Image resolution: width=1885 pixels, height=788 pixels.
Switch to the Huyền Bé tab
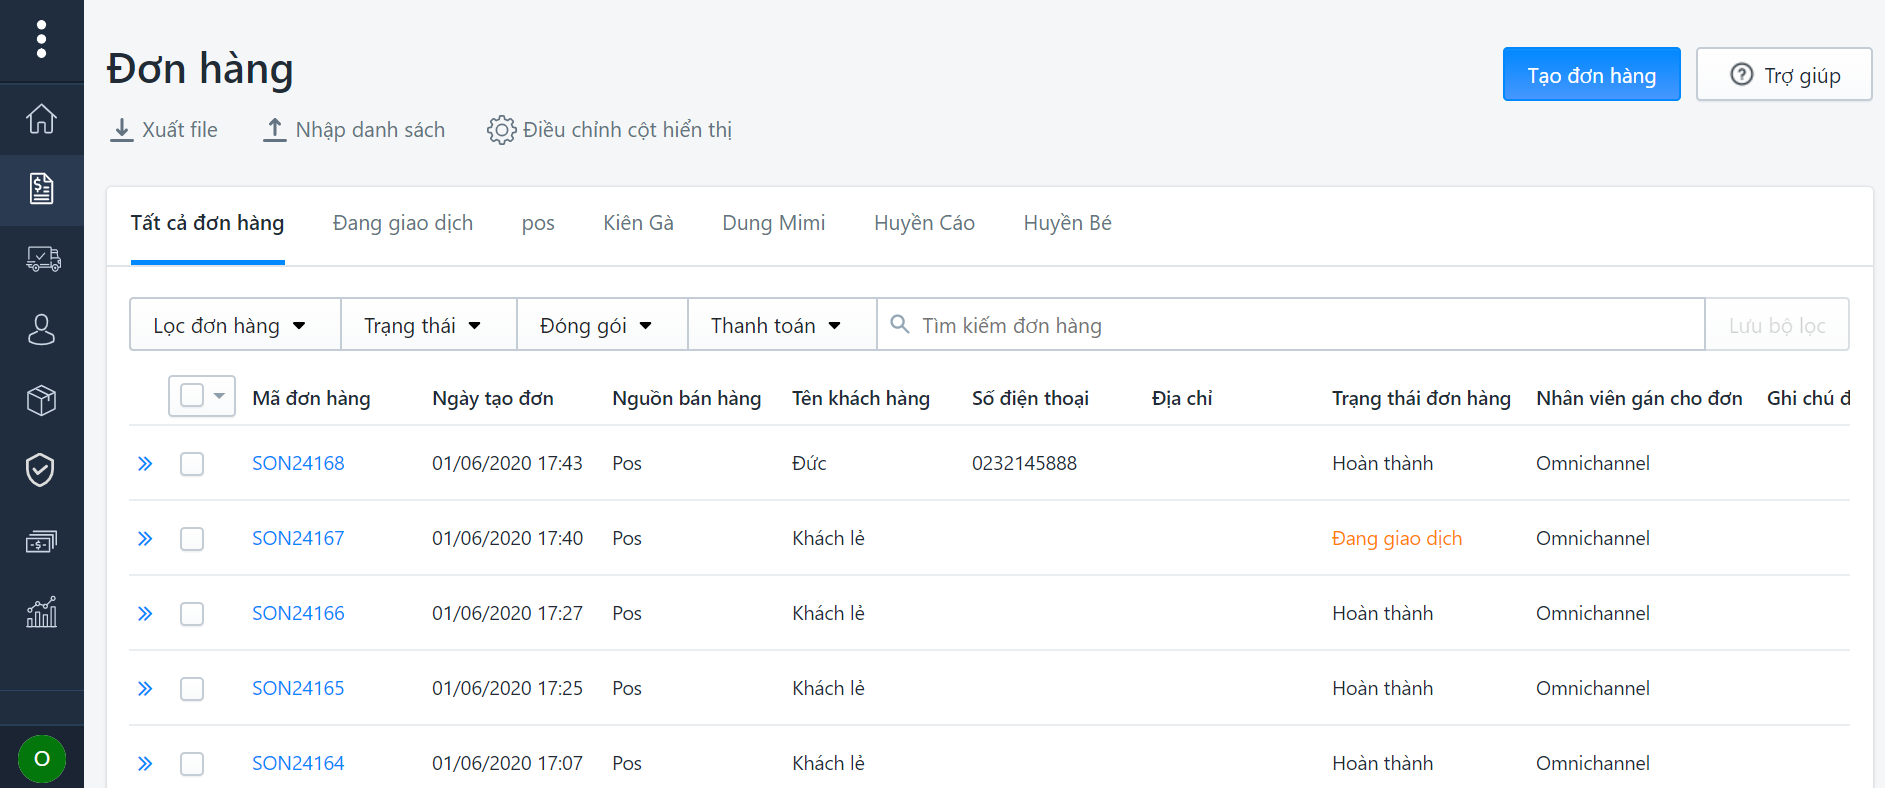click(x=1067, y=223)
